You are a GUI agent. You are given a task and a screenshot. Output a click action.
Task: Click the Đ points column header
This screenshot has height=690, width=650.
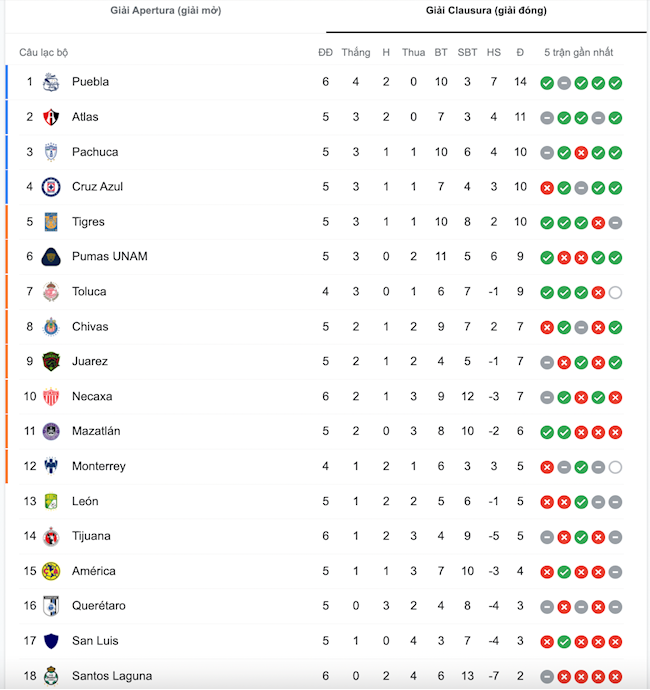click(520, 52)
